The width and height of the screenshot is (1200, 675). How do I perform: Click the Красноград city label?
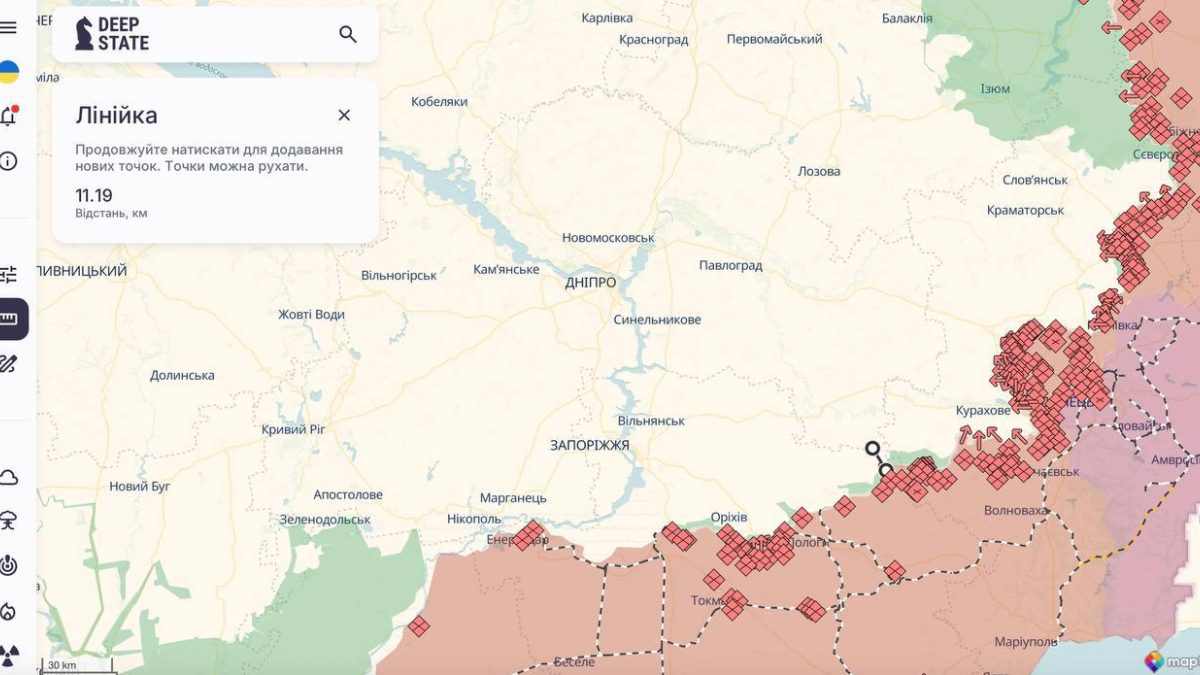(x=654, y=39)
